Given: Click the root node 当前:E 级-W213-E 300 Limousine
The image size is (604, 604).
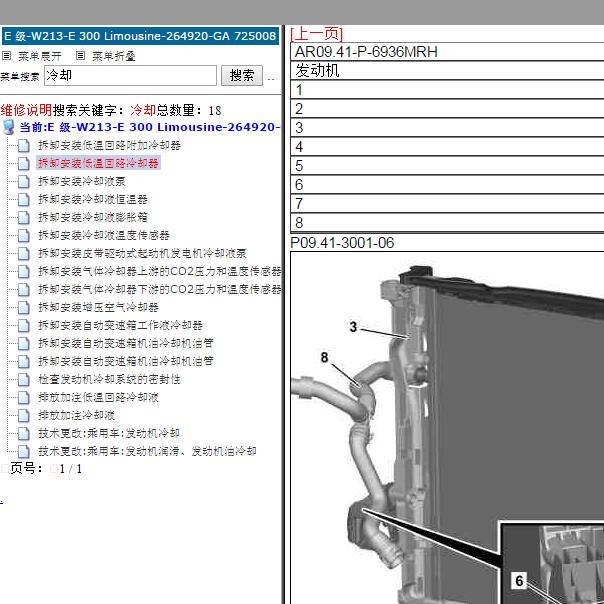Looking at the screenshot, I should [149, 127].
